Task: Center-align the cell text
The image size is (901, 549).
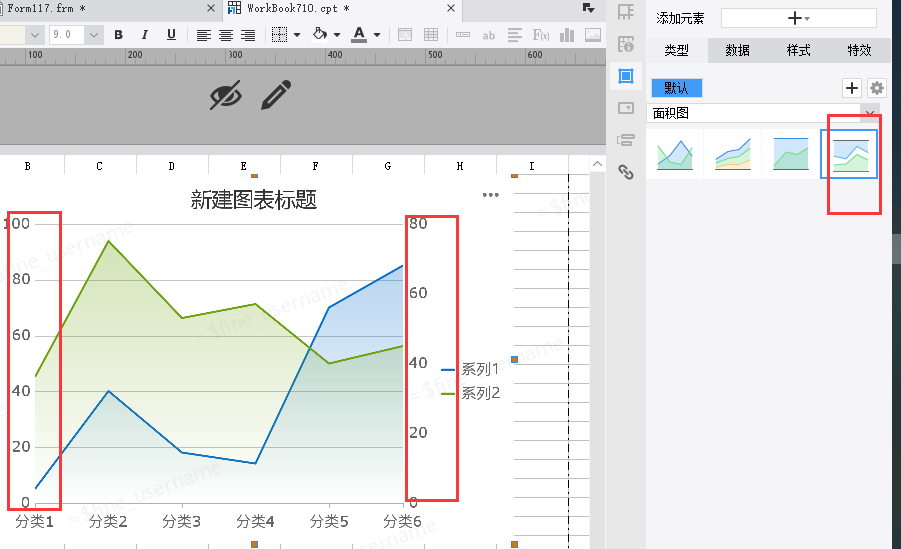Action: coord(226,35)
